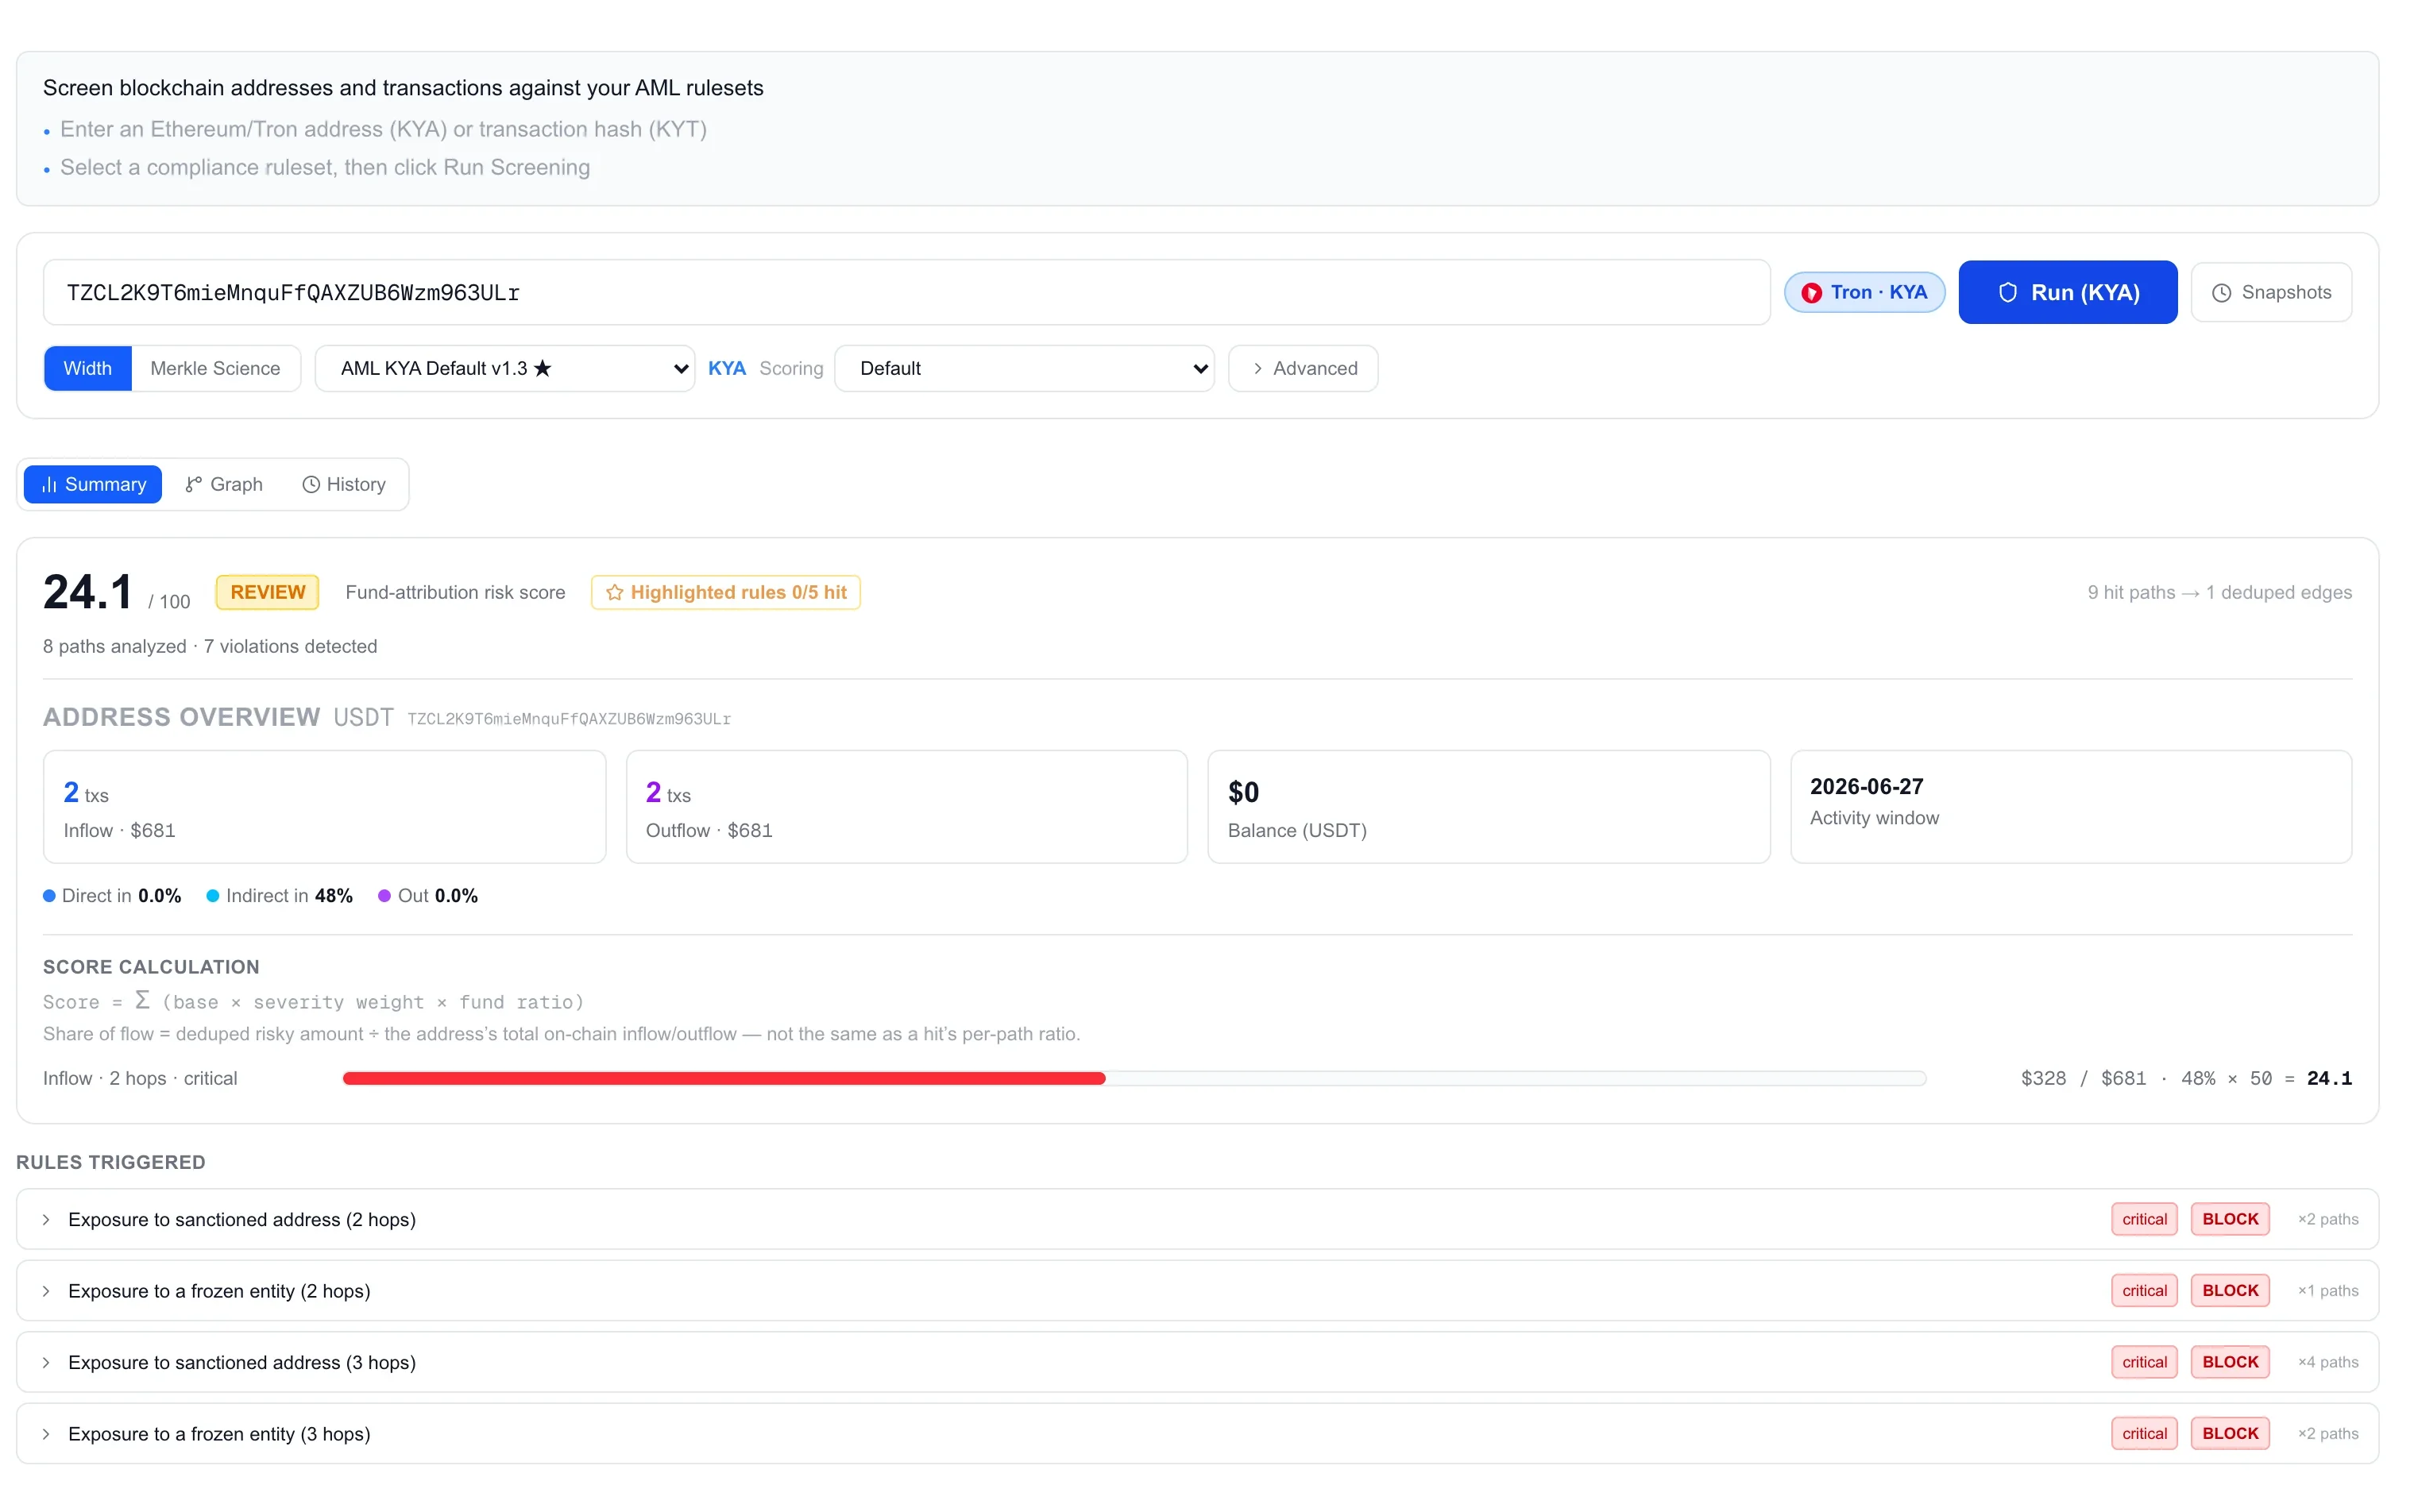Viewport: 2418px width, 1512px height.
Task: Click BLOCK tag on frozen entity (3 hops)
Action: coord(2230,1434)
